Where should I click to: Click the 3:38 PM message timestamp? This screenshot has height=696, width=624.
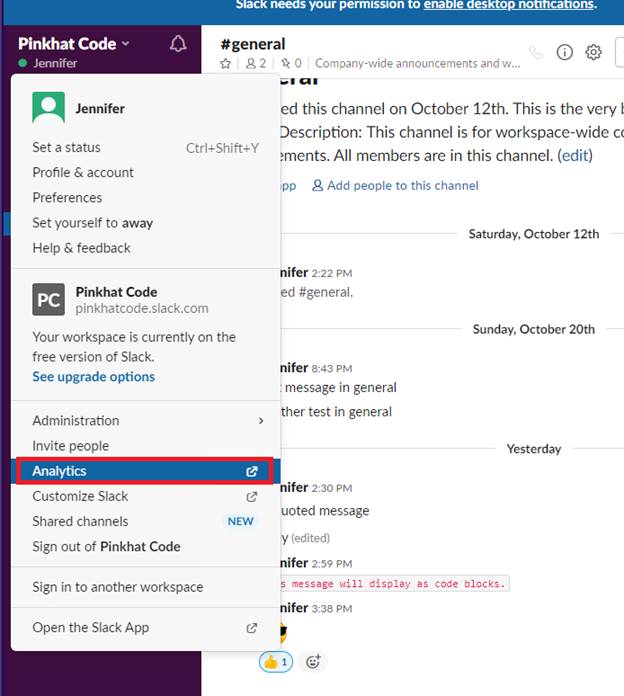tap(332, 609)
